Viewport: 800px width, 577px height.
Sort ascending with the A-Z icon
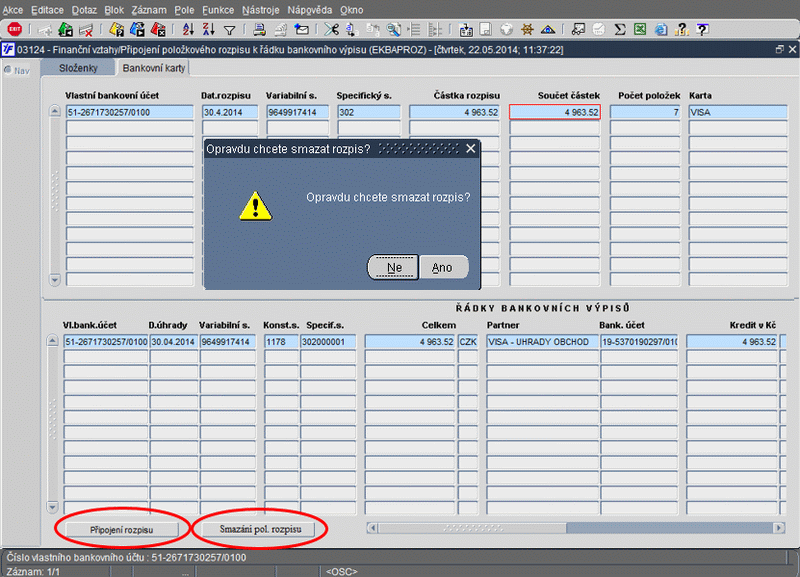coord(188,30)
